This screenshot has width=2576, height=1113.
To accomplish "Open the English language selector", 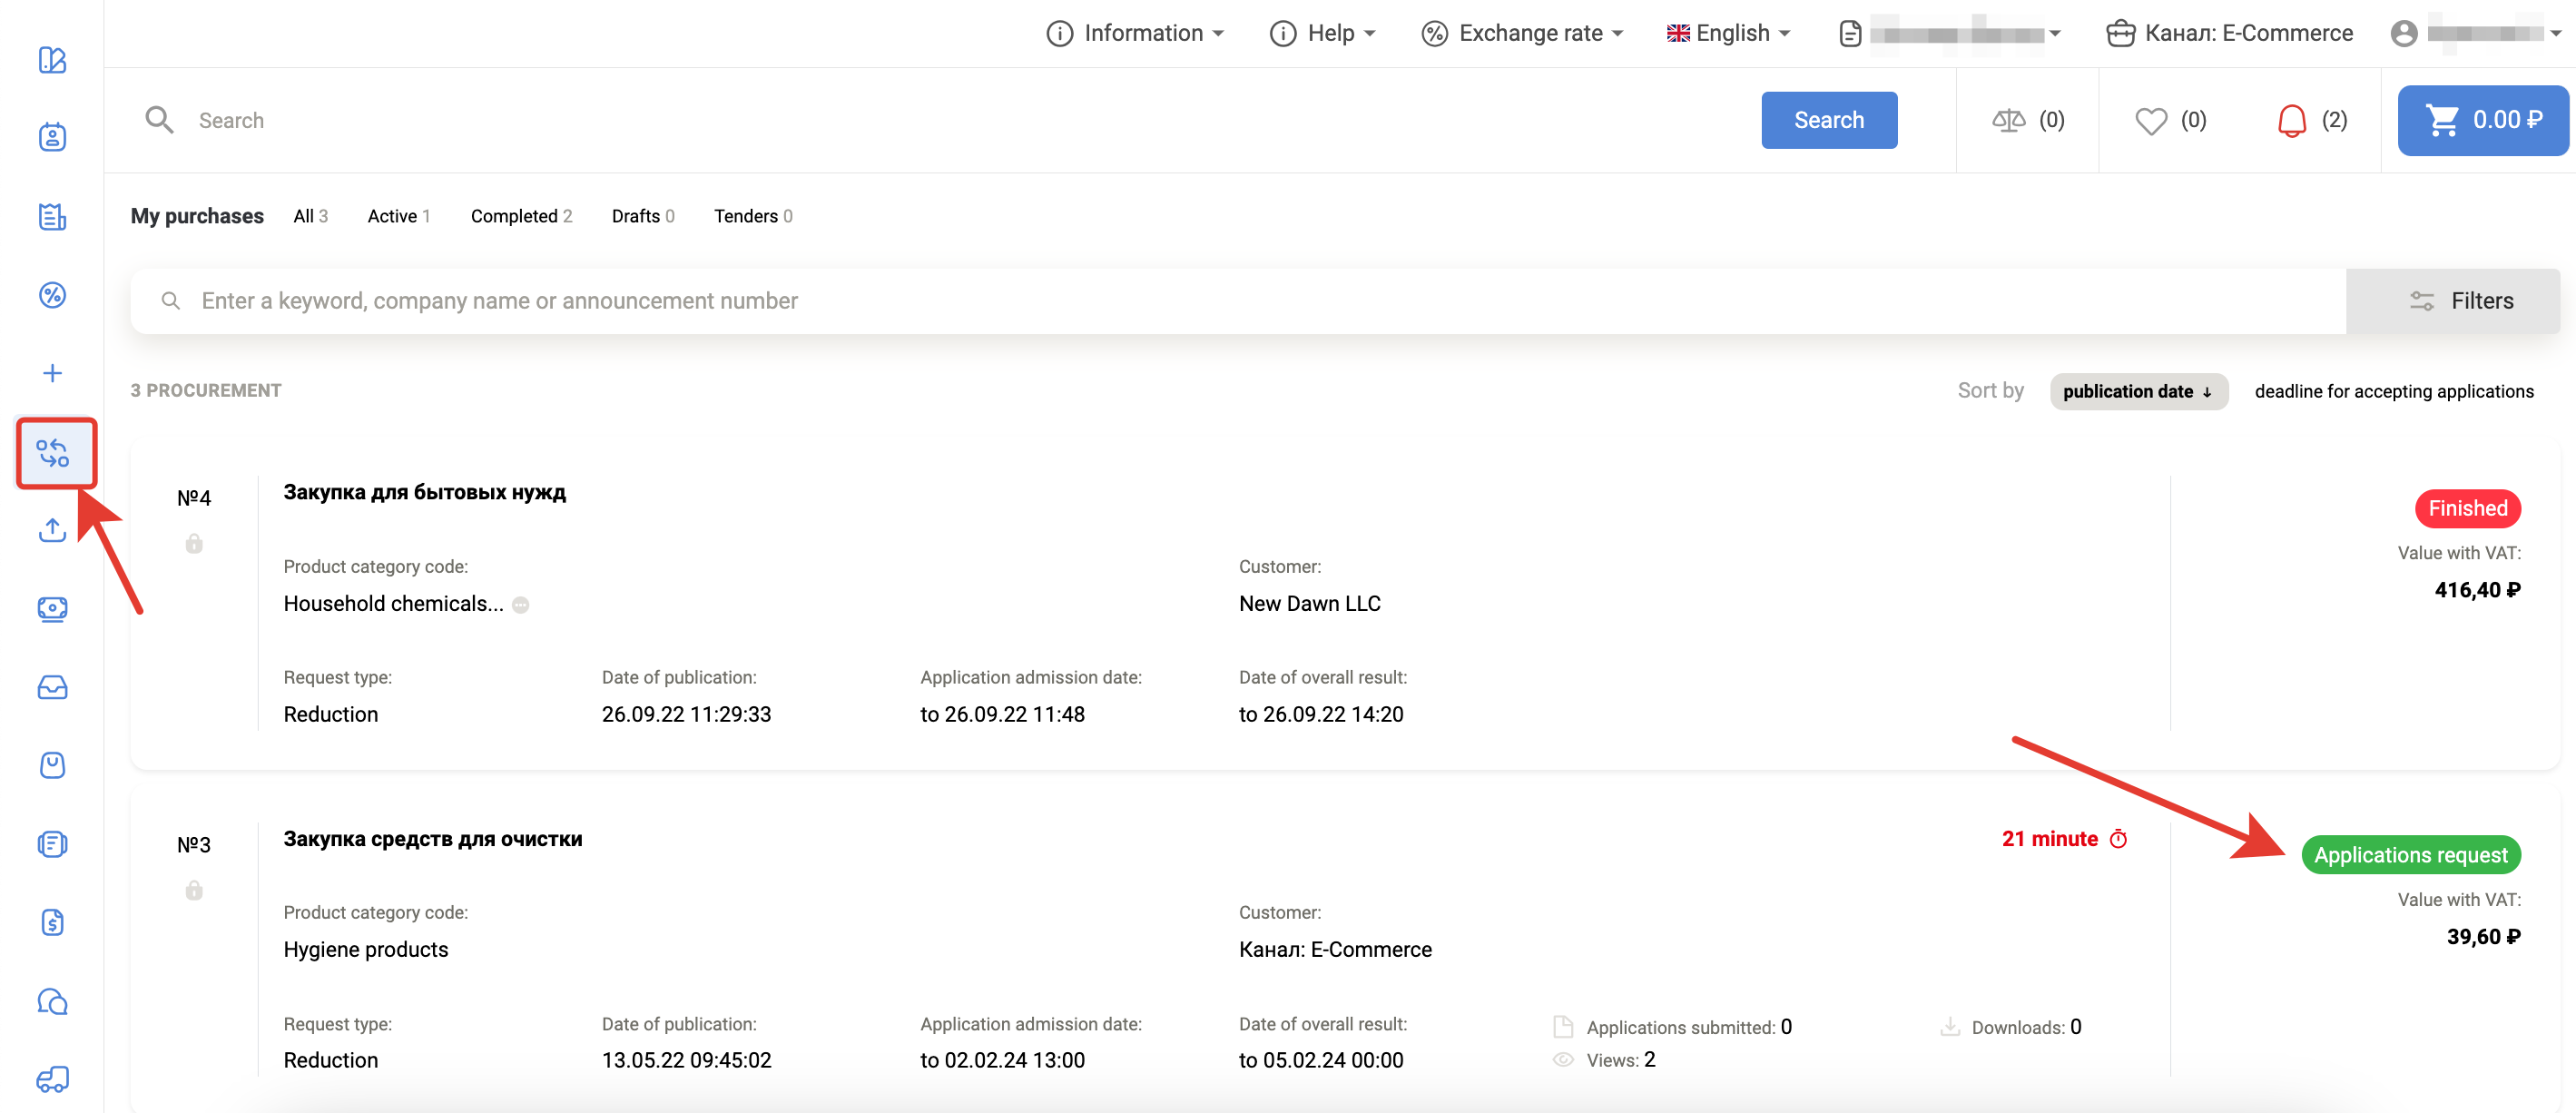I will pyautogui.click(x=1728, y=33).
